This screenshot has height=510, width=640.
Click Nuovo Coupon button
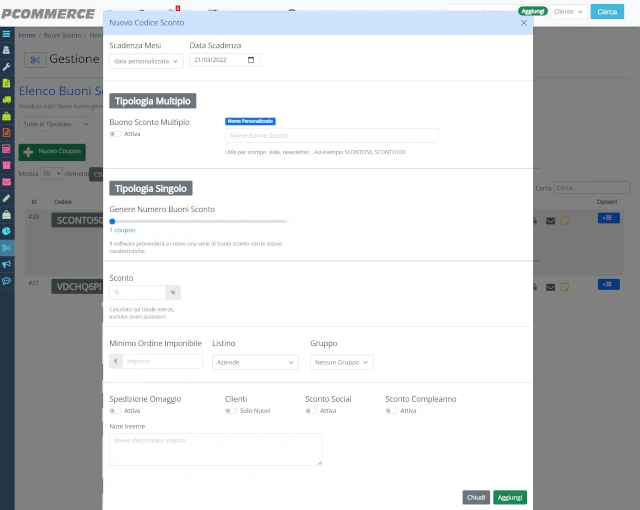pyautogui.click(x=52, y=152)
